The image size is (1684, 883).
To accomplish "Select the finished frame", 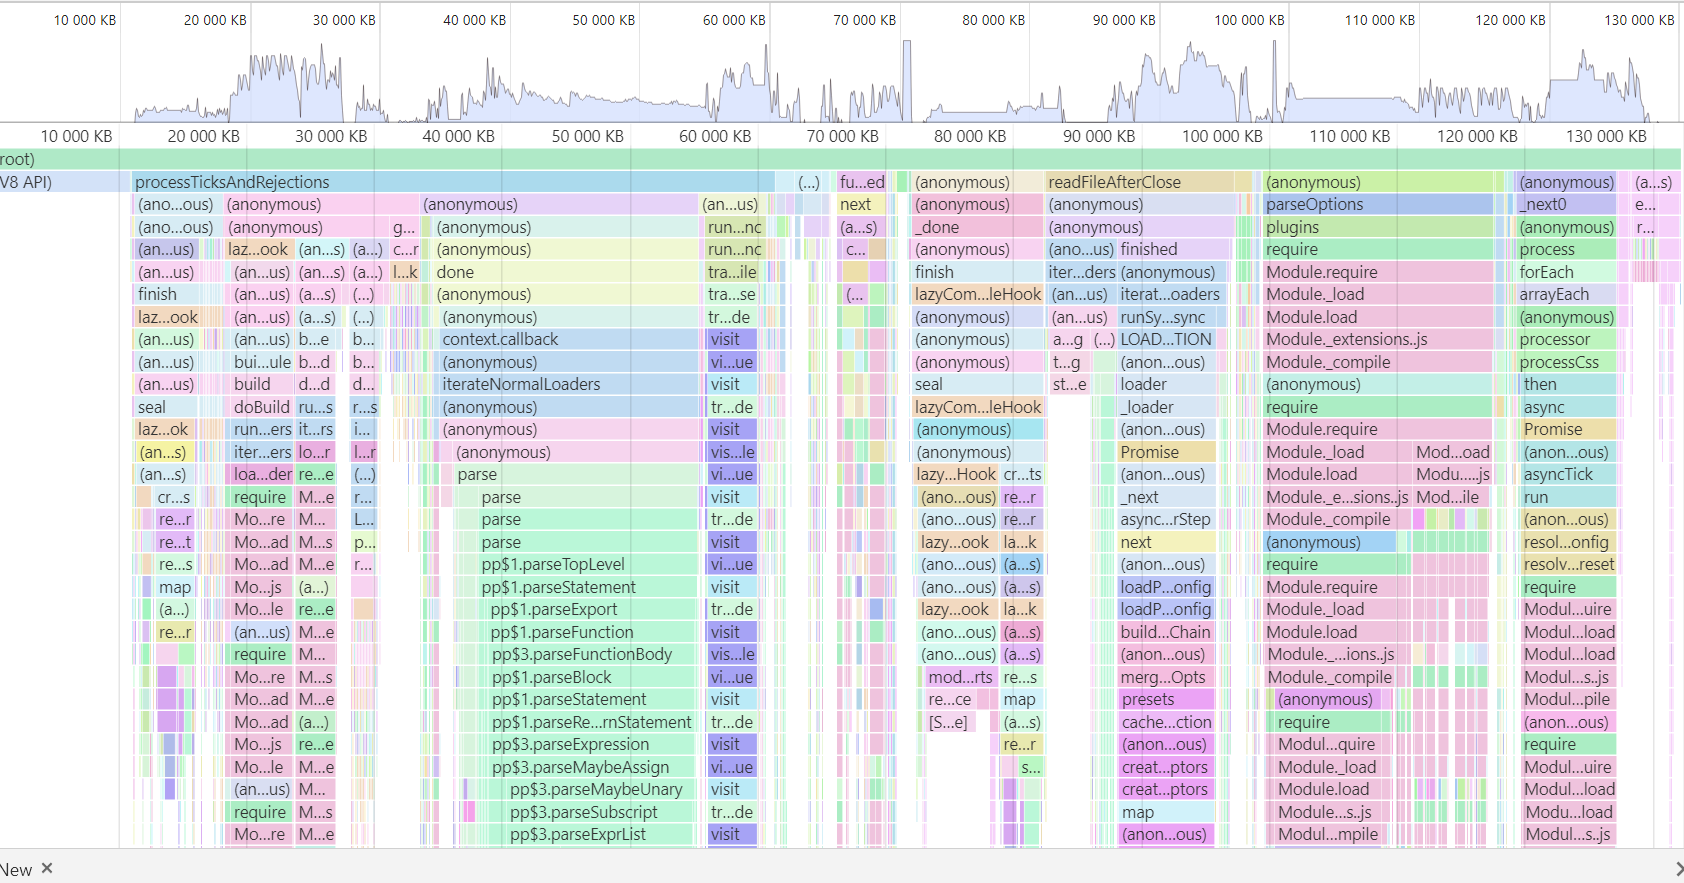I will pos(1174,249).
